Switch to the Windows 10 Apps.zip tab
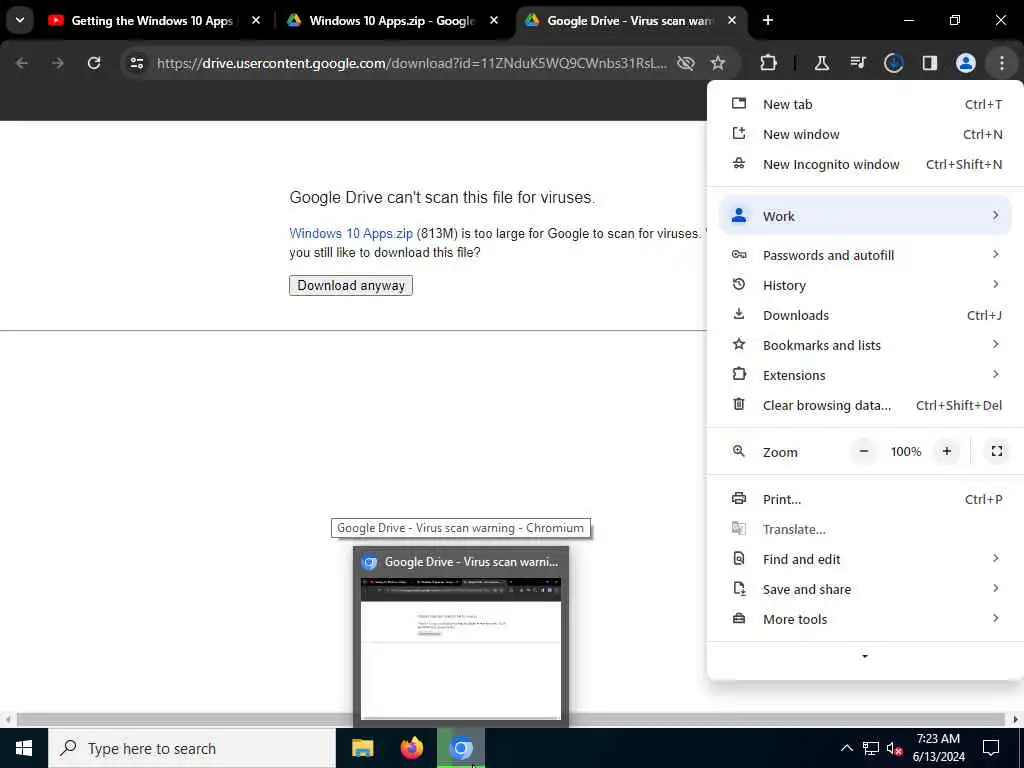1024x768 pixels. [391, 21]
